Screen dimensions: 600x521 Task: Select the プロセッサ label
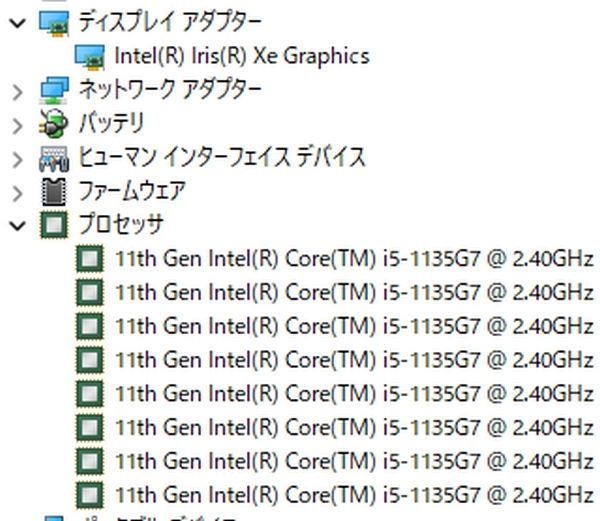click(x=121, y=224)
